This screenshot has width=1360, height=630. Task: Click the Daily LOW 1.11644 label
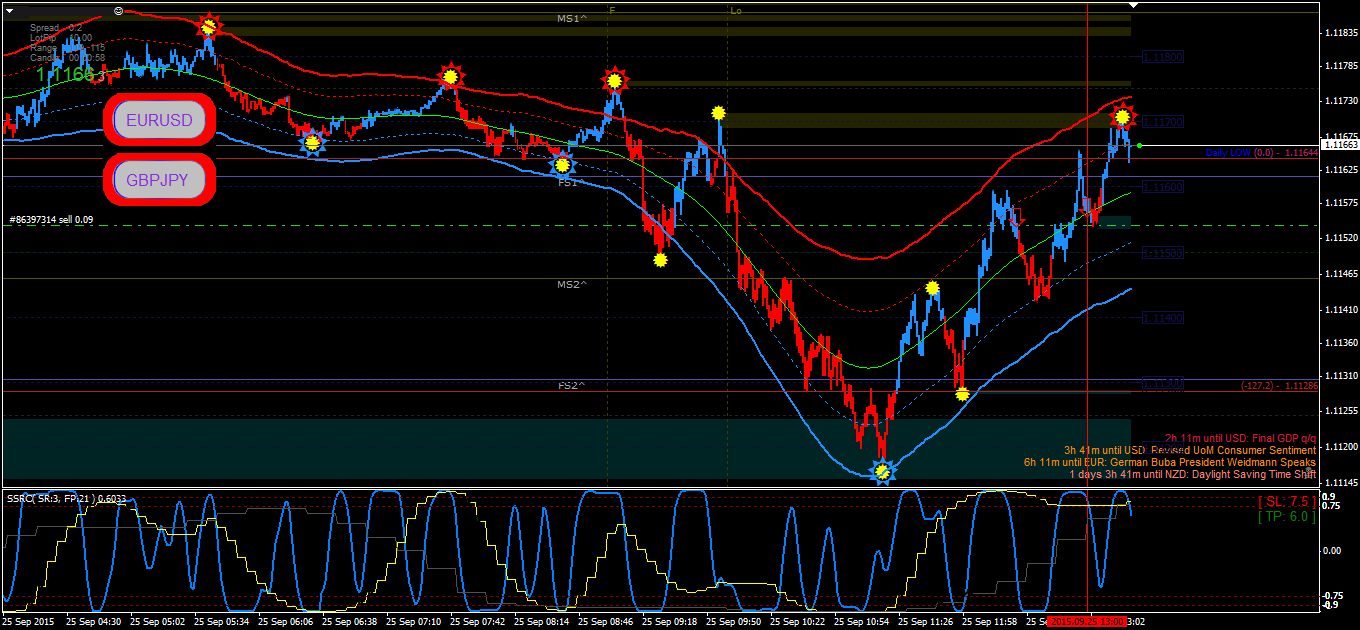1260,153
